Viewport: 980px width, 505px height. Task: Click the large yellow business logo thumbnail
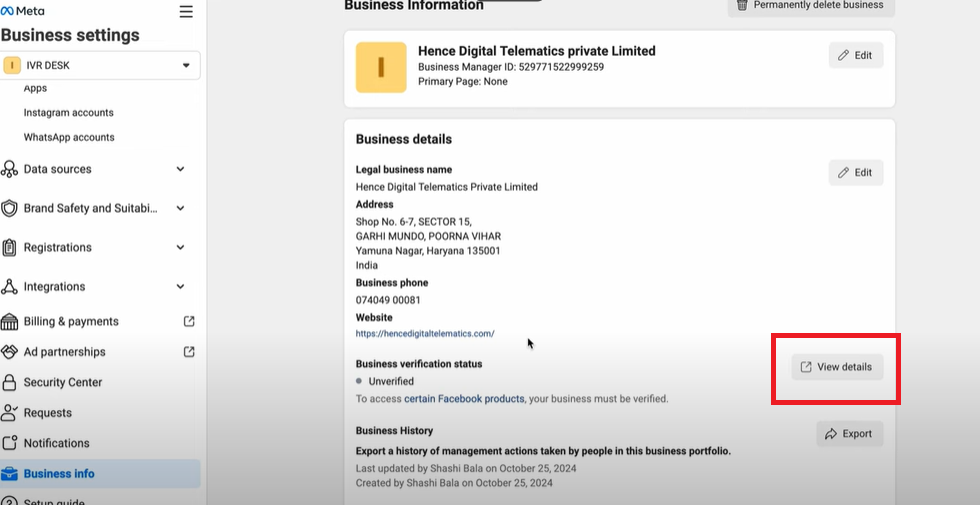click(x=381, y=68)
